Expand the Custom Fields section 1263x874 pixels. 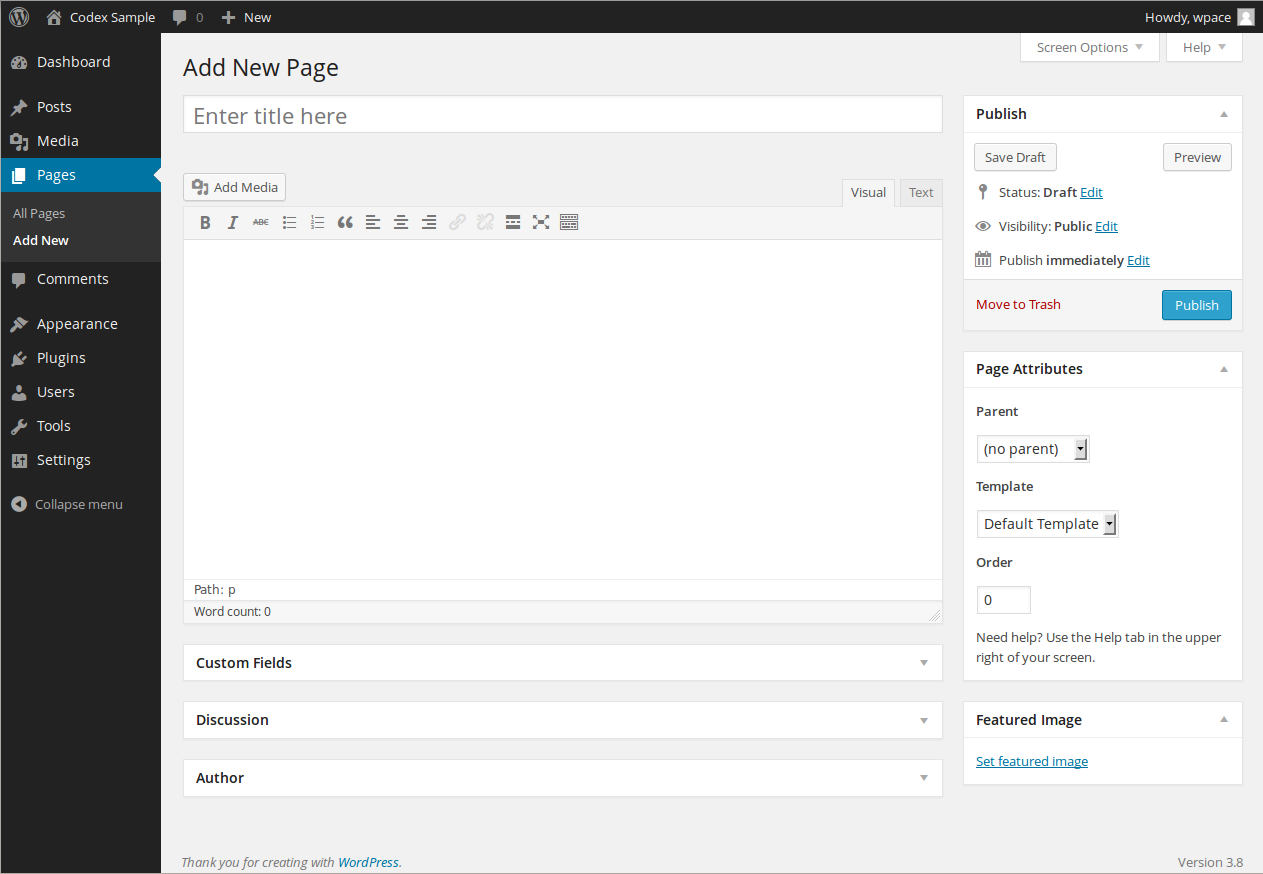[x=922, y=662]
